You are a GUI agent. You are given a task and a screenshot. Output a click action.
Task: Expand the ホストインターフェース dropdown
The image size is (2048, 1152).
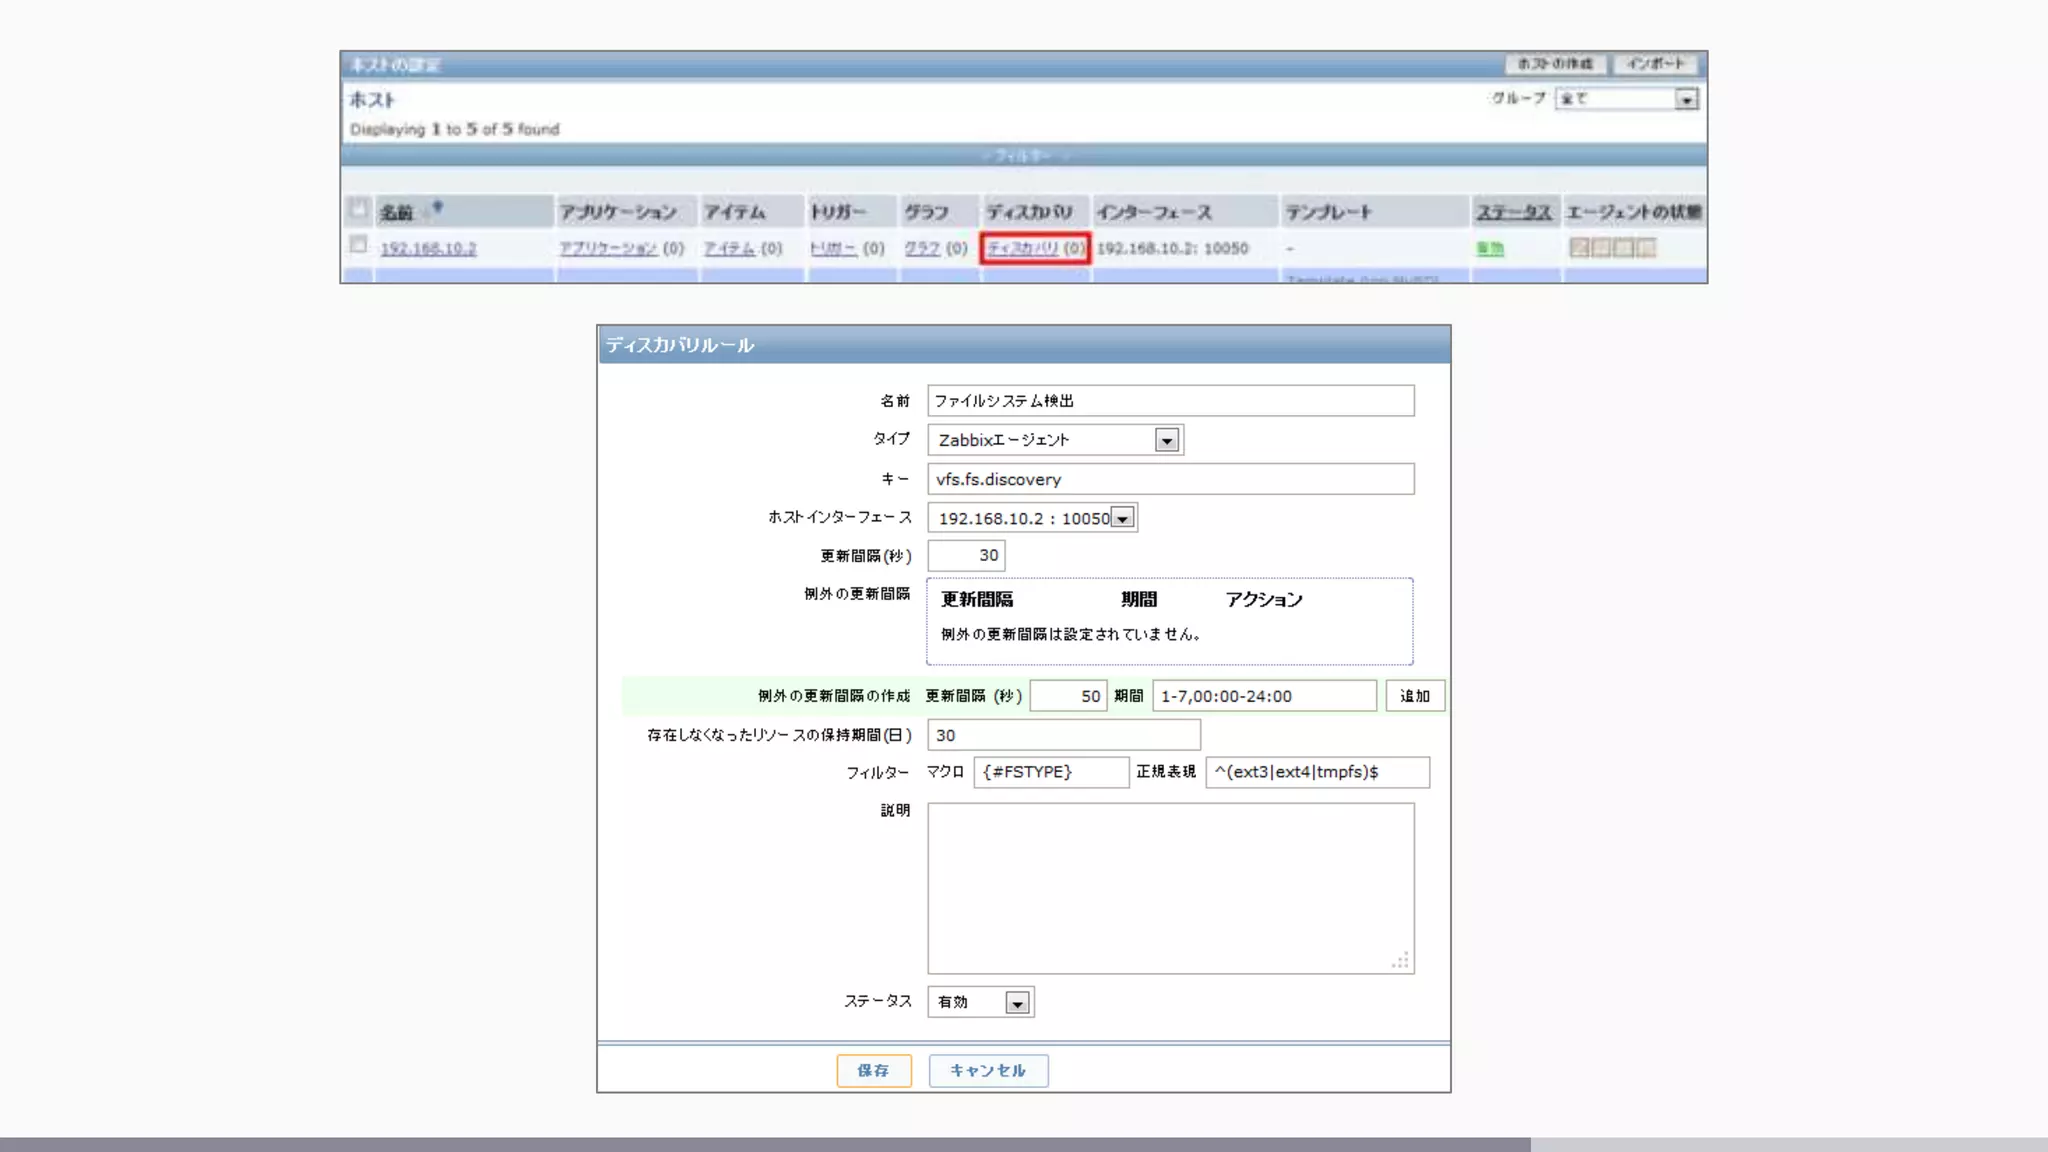click(x=1123, y=518)
